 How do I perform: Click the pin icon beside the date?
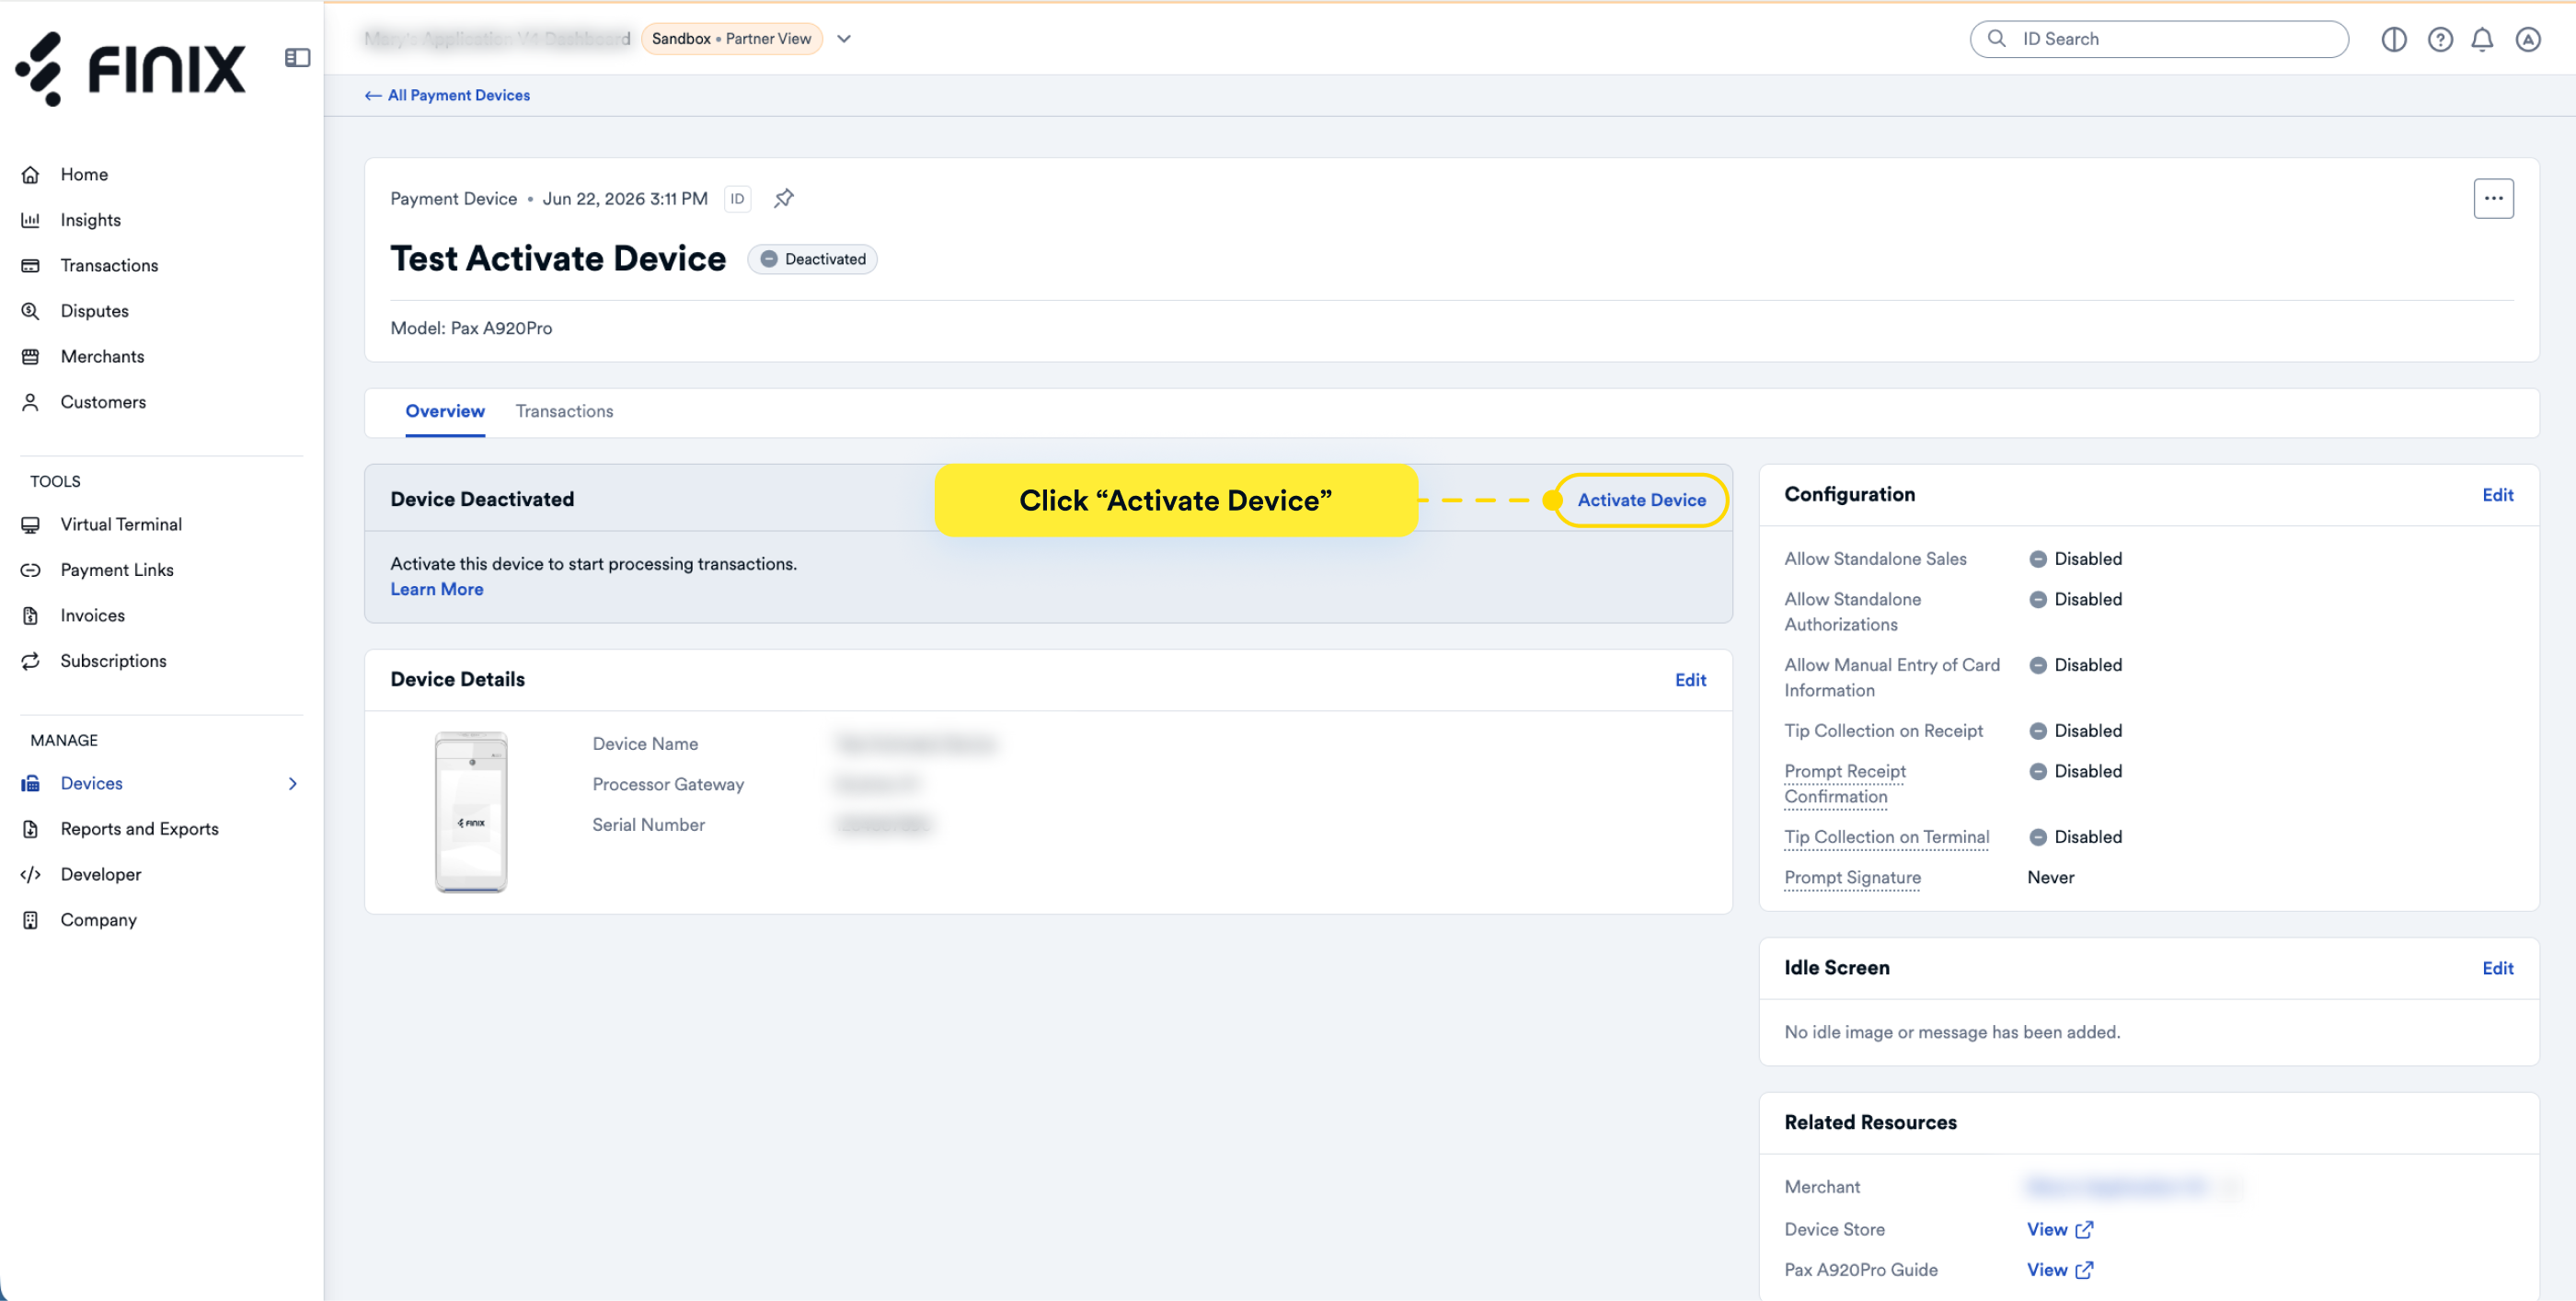(x=784, y=198)
